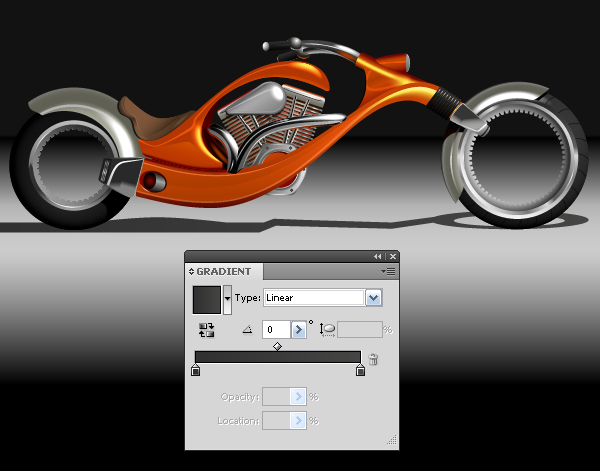Collapse the panel with double-arrow icon
Viewport: 600px width, 471px height.
pos(378,257)
